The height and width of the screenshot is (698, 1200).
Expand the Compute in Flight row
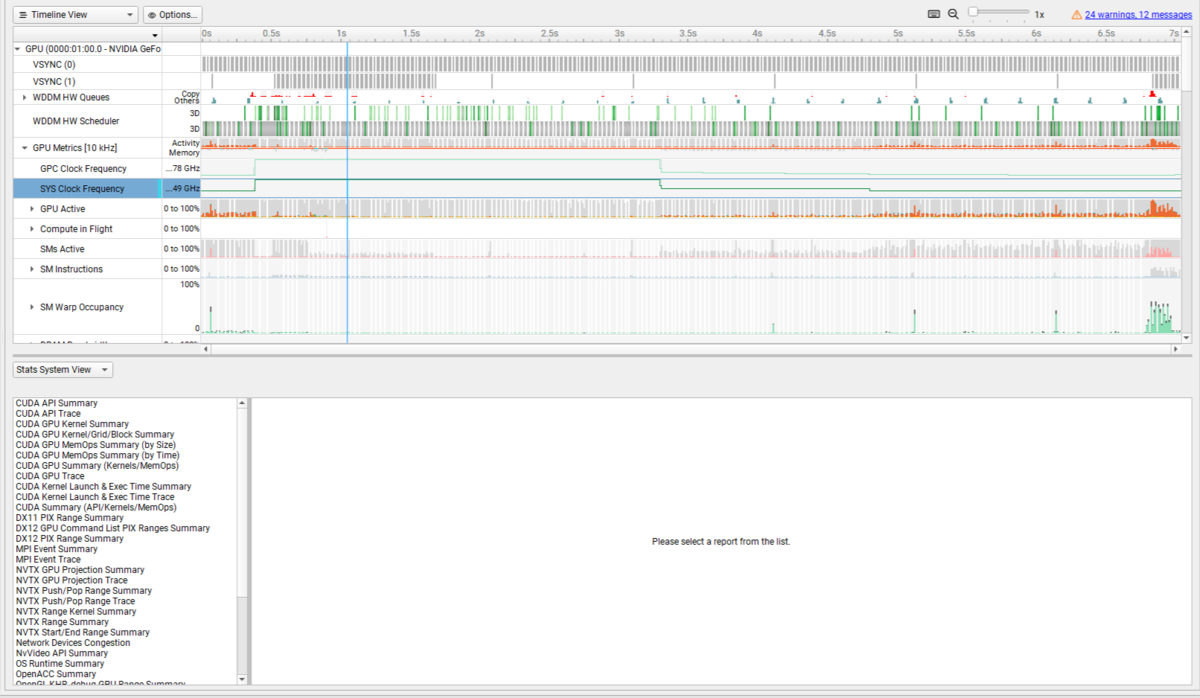click(x=32, y=229)
